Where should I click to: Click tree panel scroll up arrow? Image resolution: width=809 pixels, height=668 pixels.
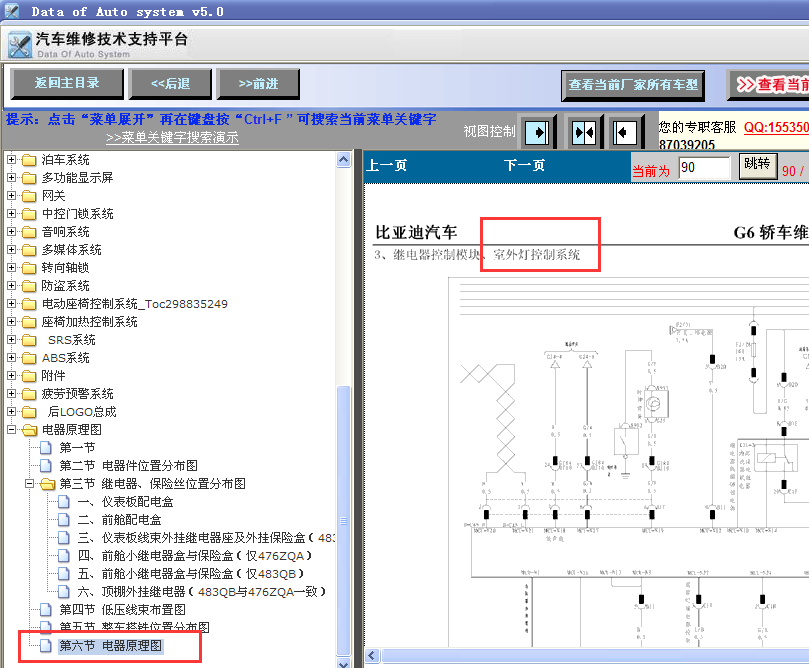click(343, 159)
